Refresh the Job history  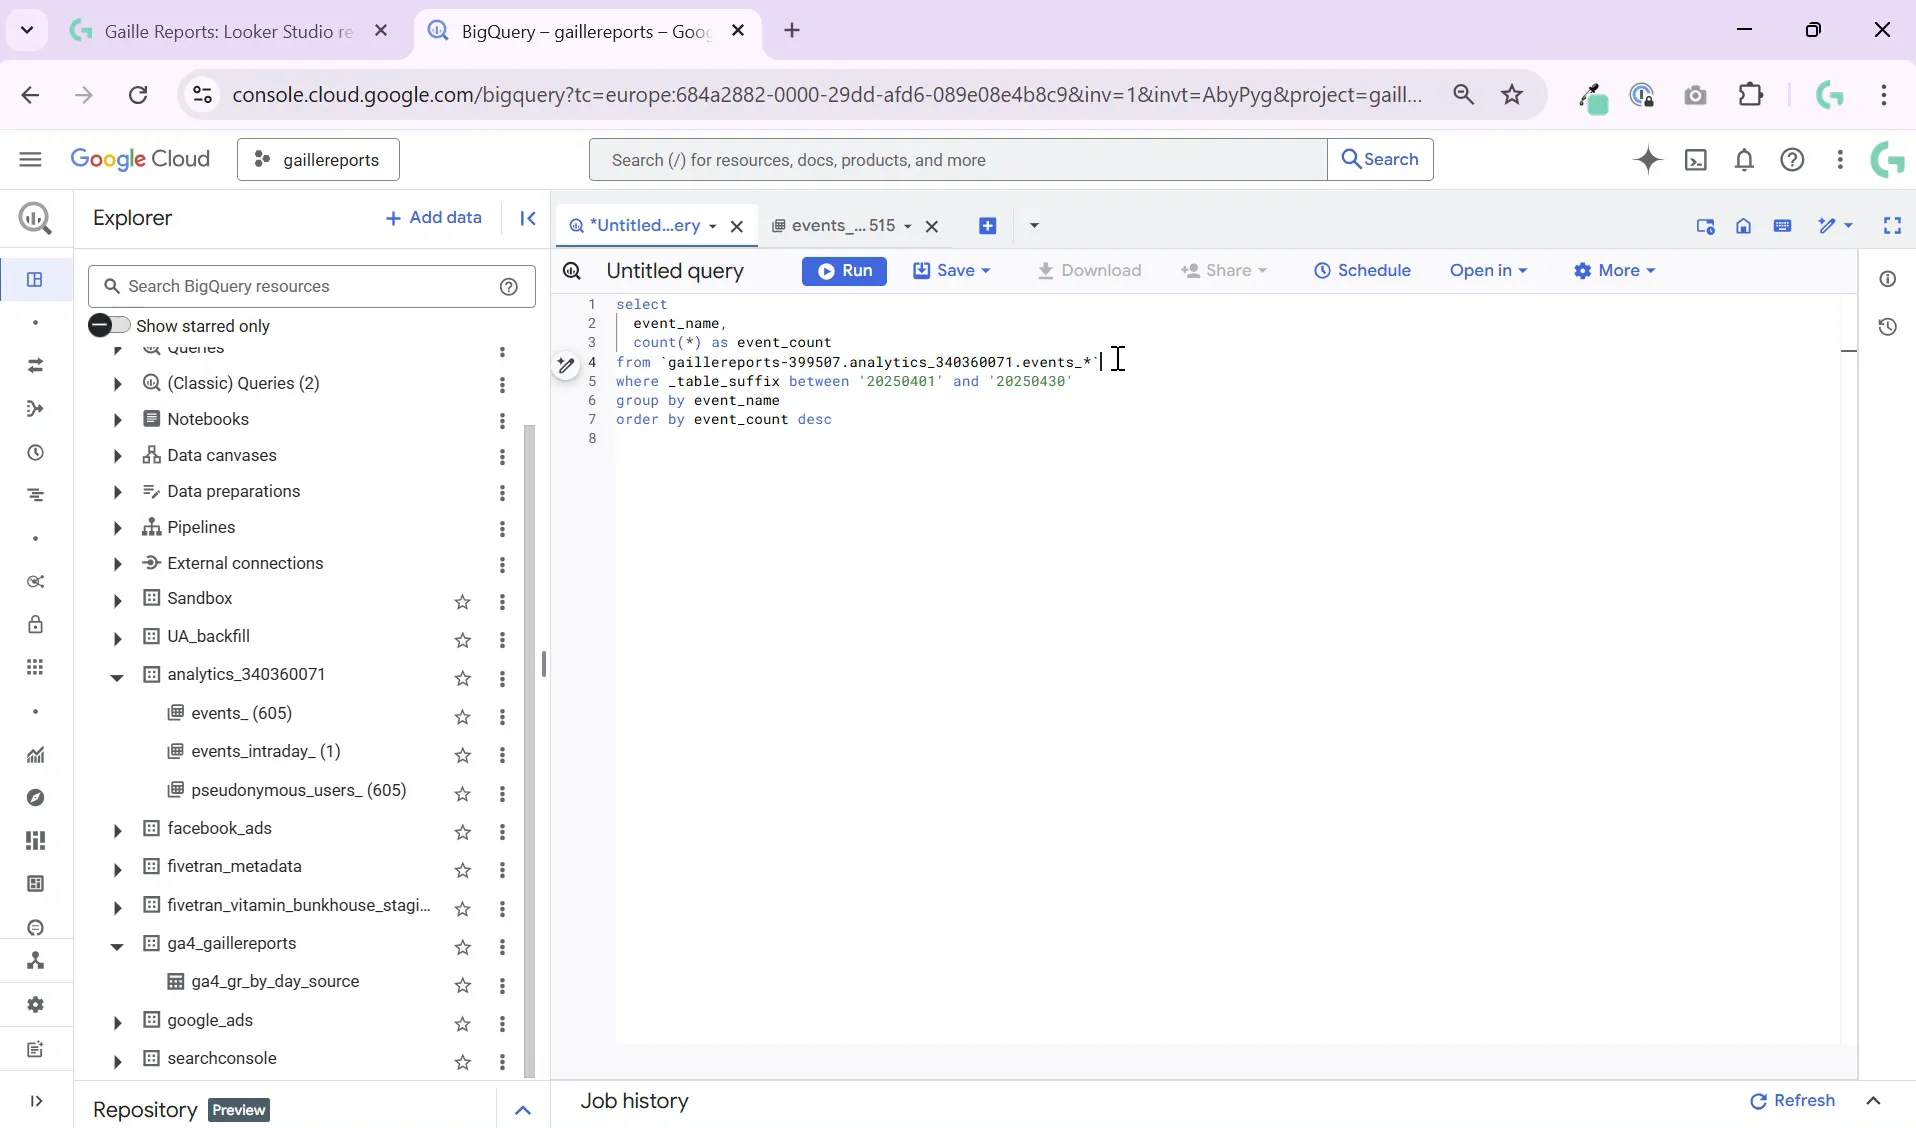pyautogui.click(x=1792, y=1101)
